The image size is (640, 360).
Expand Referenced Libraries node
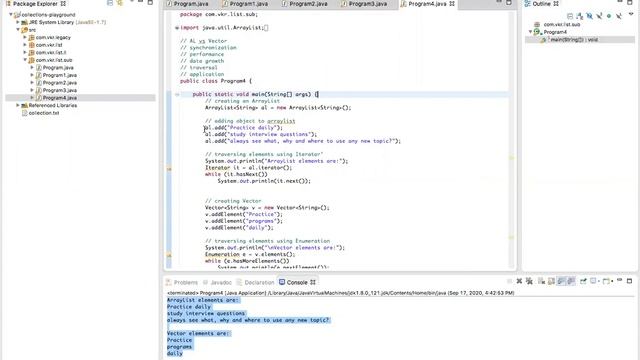(18, 105)
